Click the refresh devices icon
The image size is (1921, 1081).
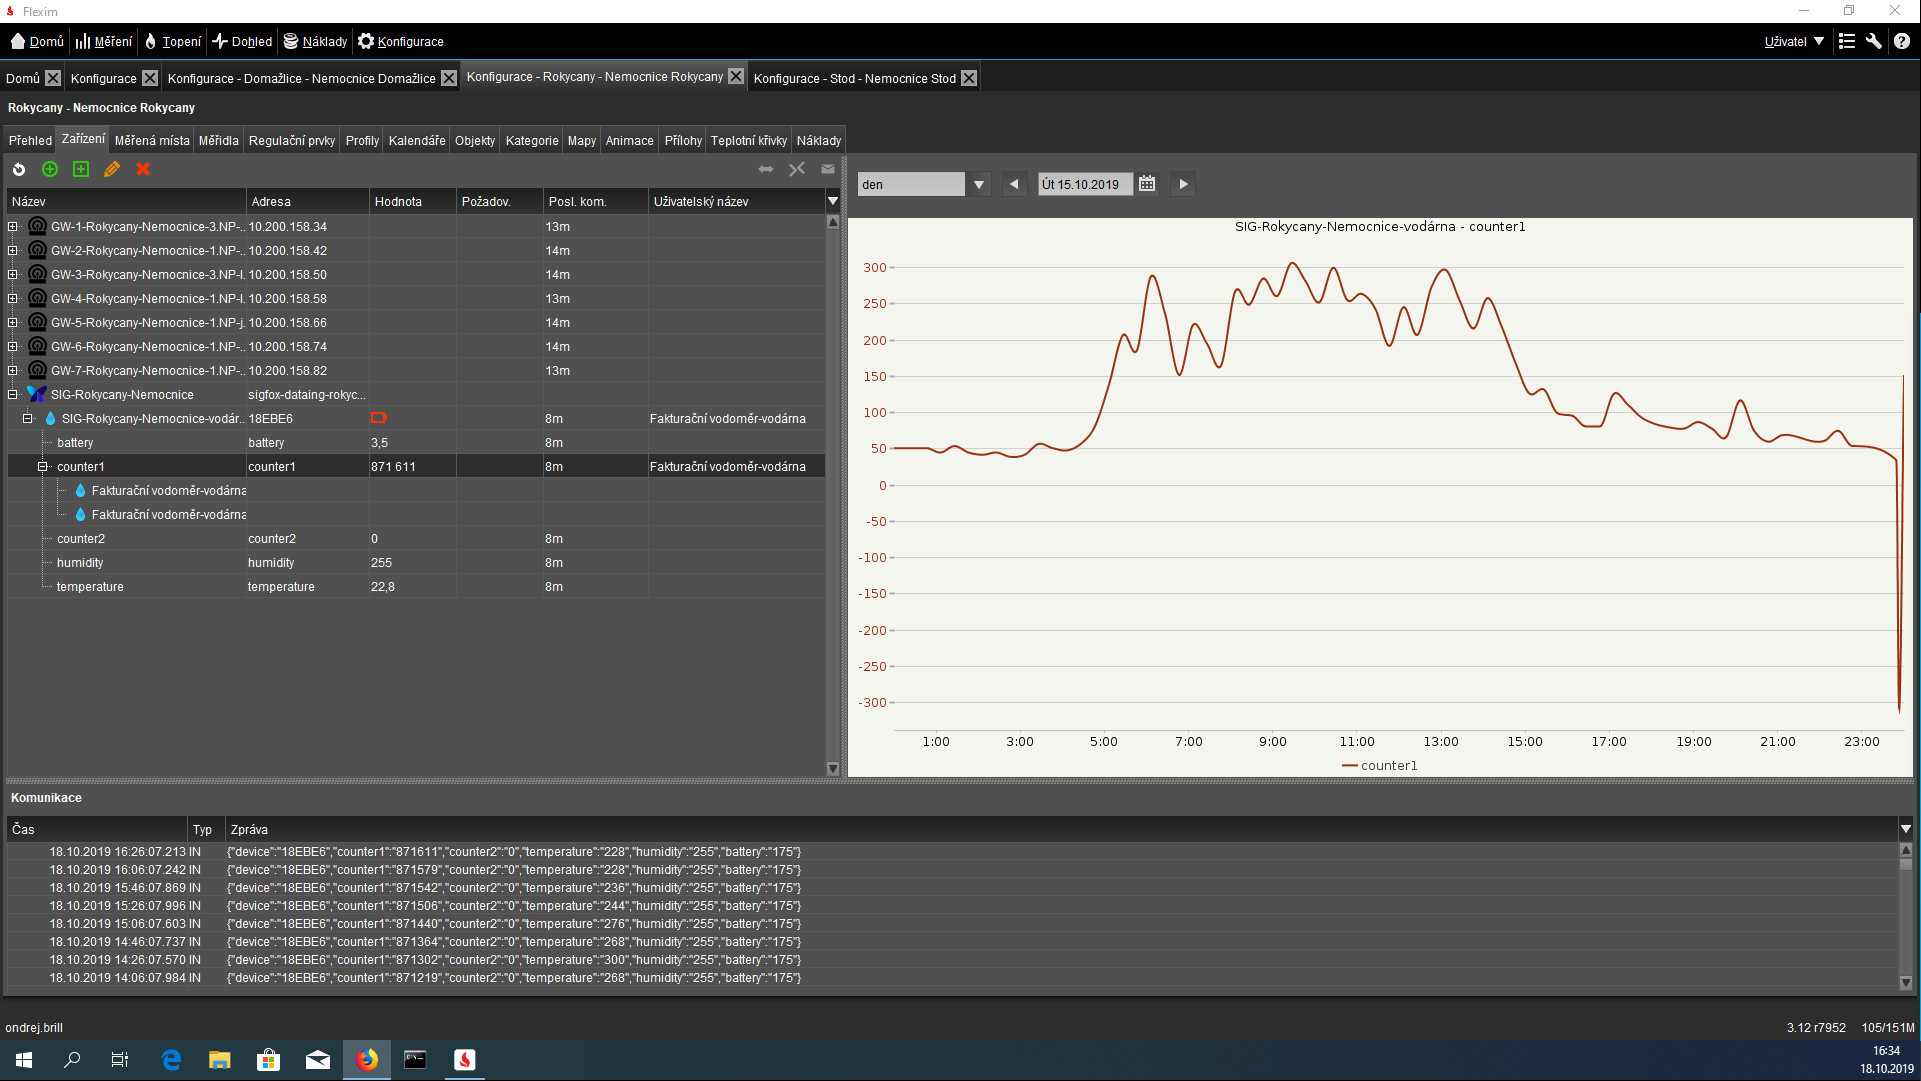point(19,169)
